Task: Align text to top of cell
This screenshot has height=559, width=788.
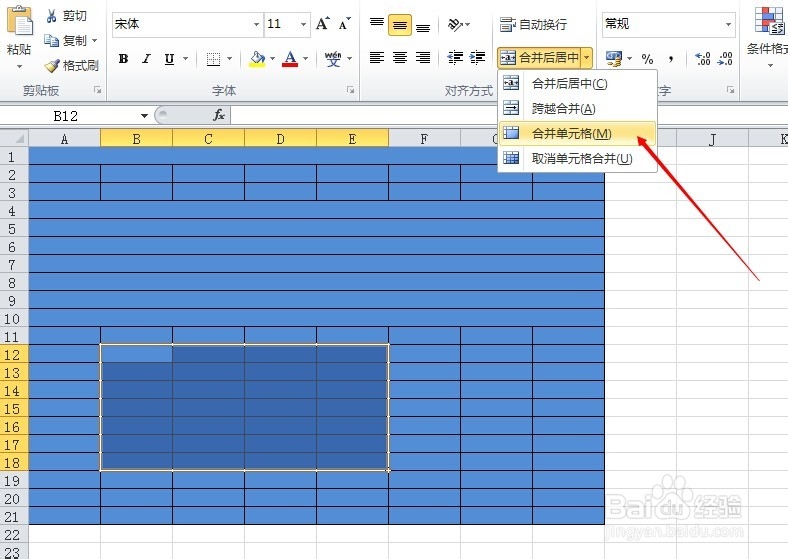Action: click(x=377, y=24)
